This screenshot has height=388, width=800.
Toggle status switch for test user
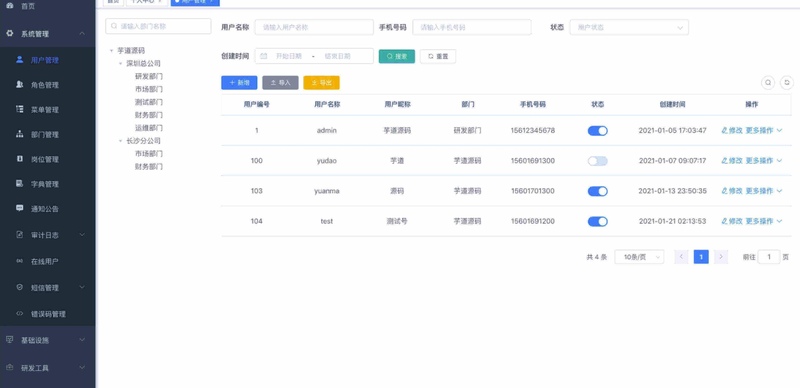pyautogui.click(x=597, y=221)
